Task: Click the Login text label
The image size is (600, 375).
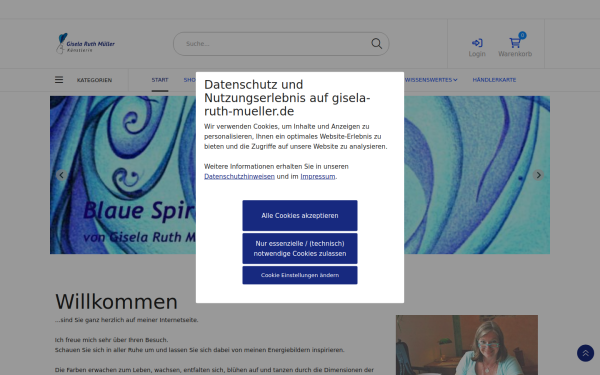Action: (477, 54)
